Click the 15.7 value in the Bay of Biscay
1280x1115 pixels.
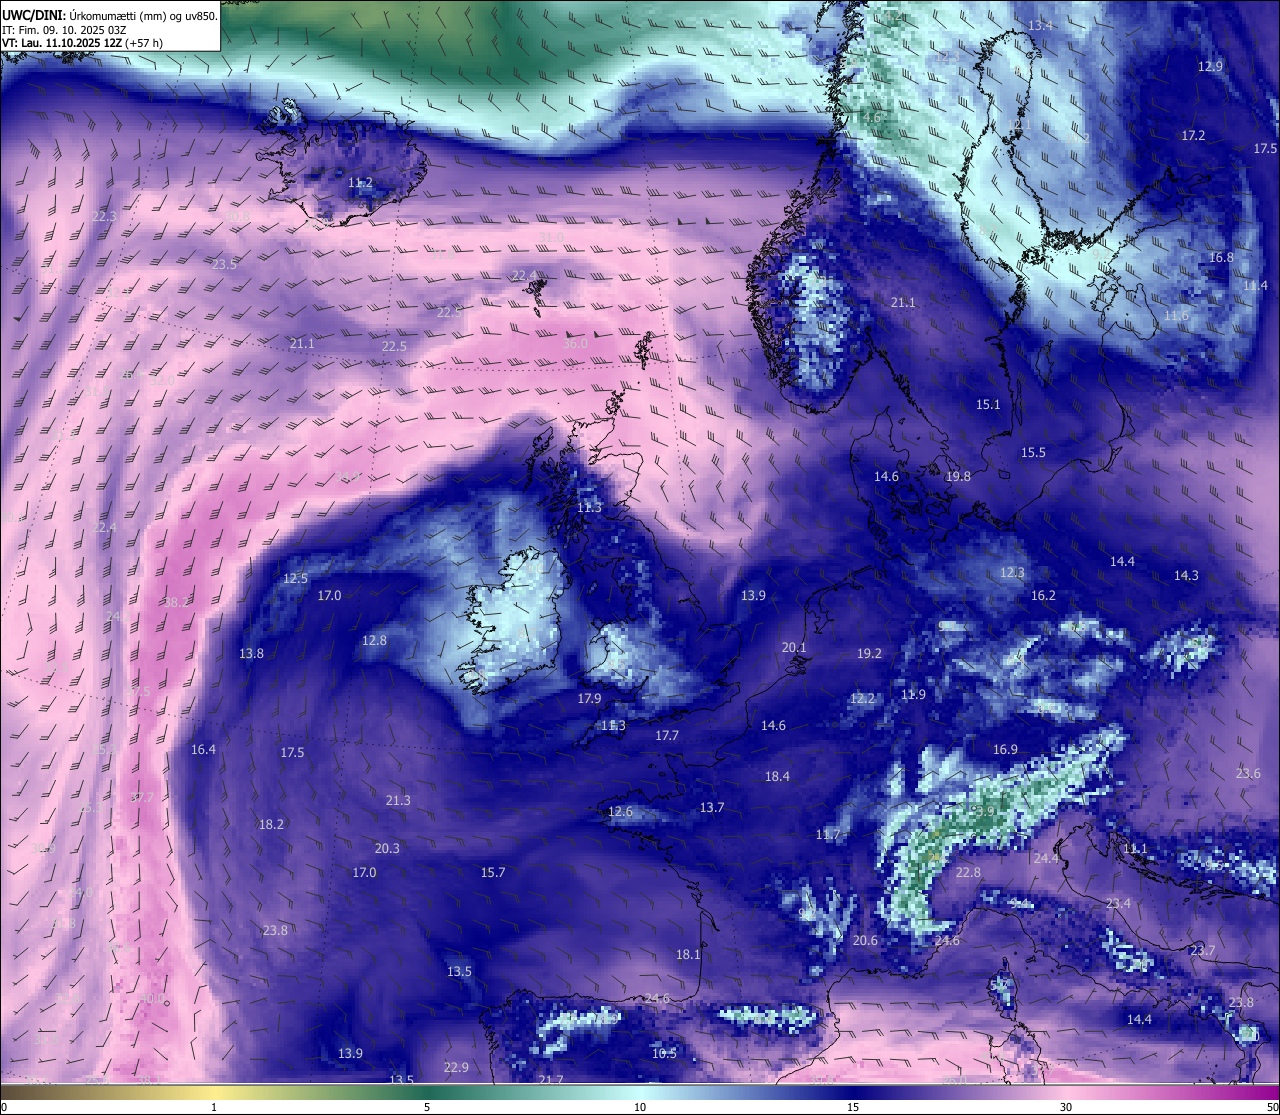tap(493, 872)
